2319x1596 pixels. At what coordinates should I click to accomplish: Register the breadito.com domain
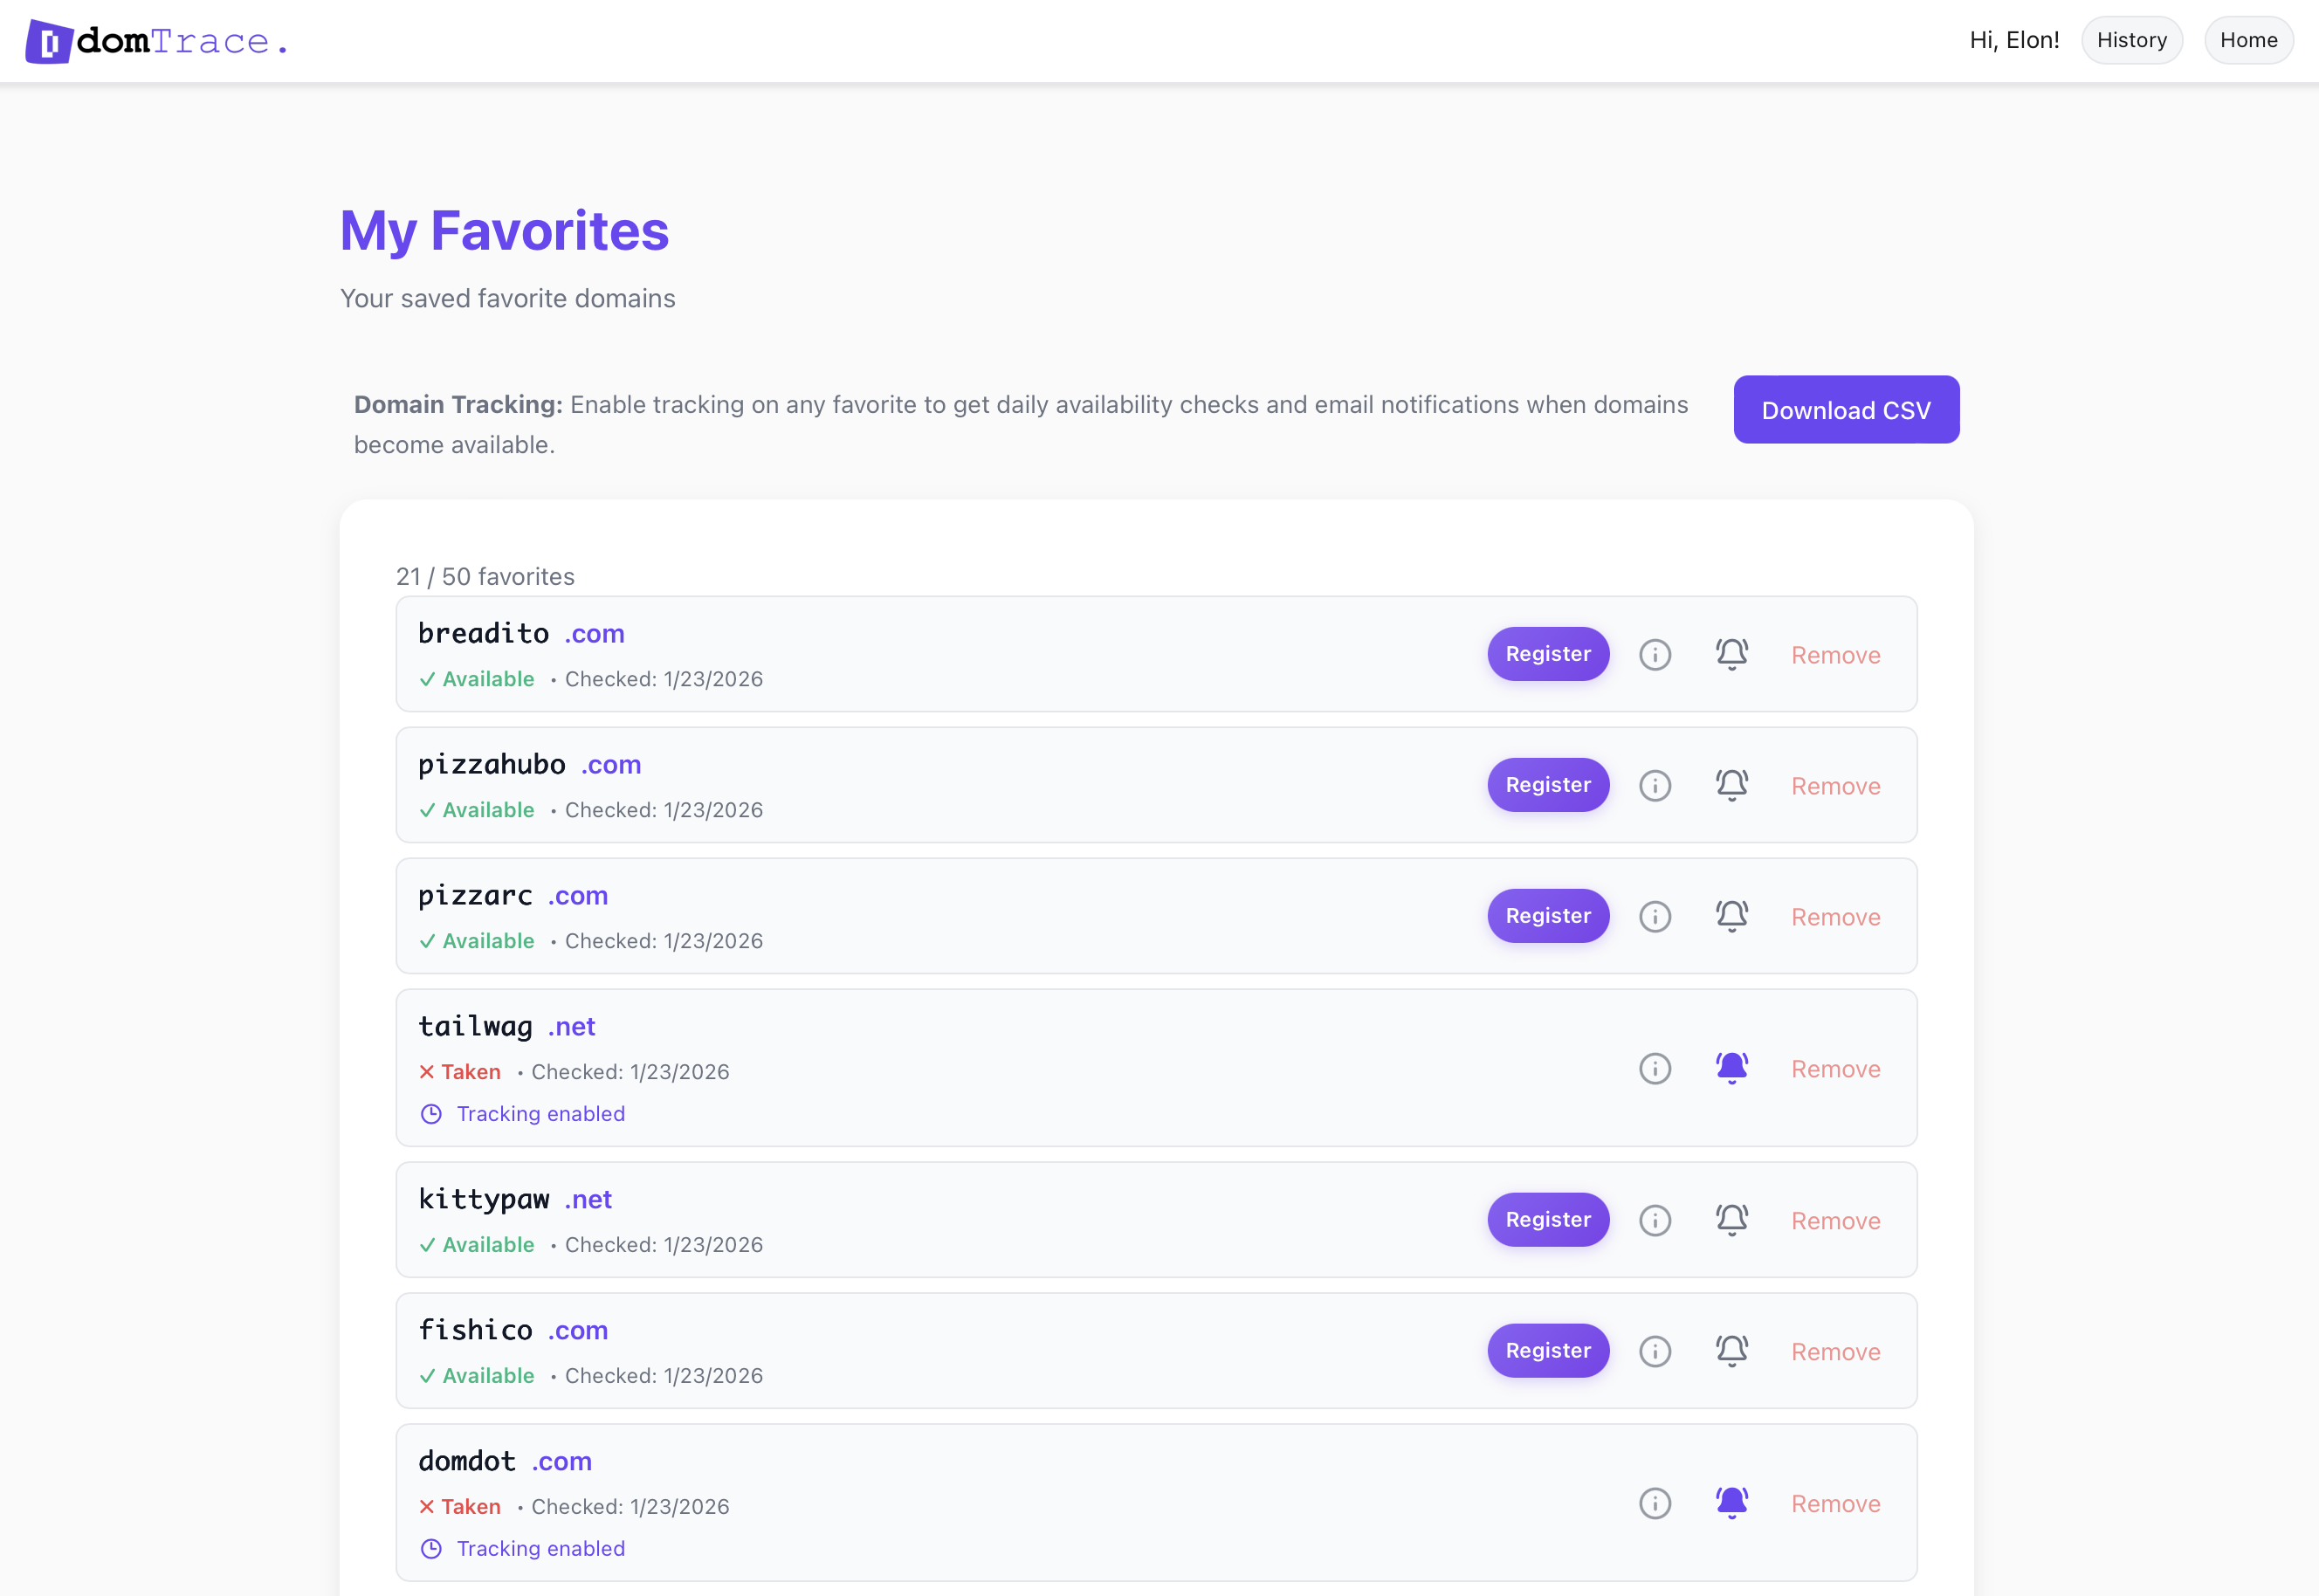1547,654
